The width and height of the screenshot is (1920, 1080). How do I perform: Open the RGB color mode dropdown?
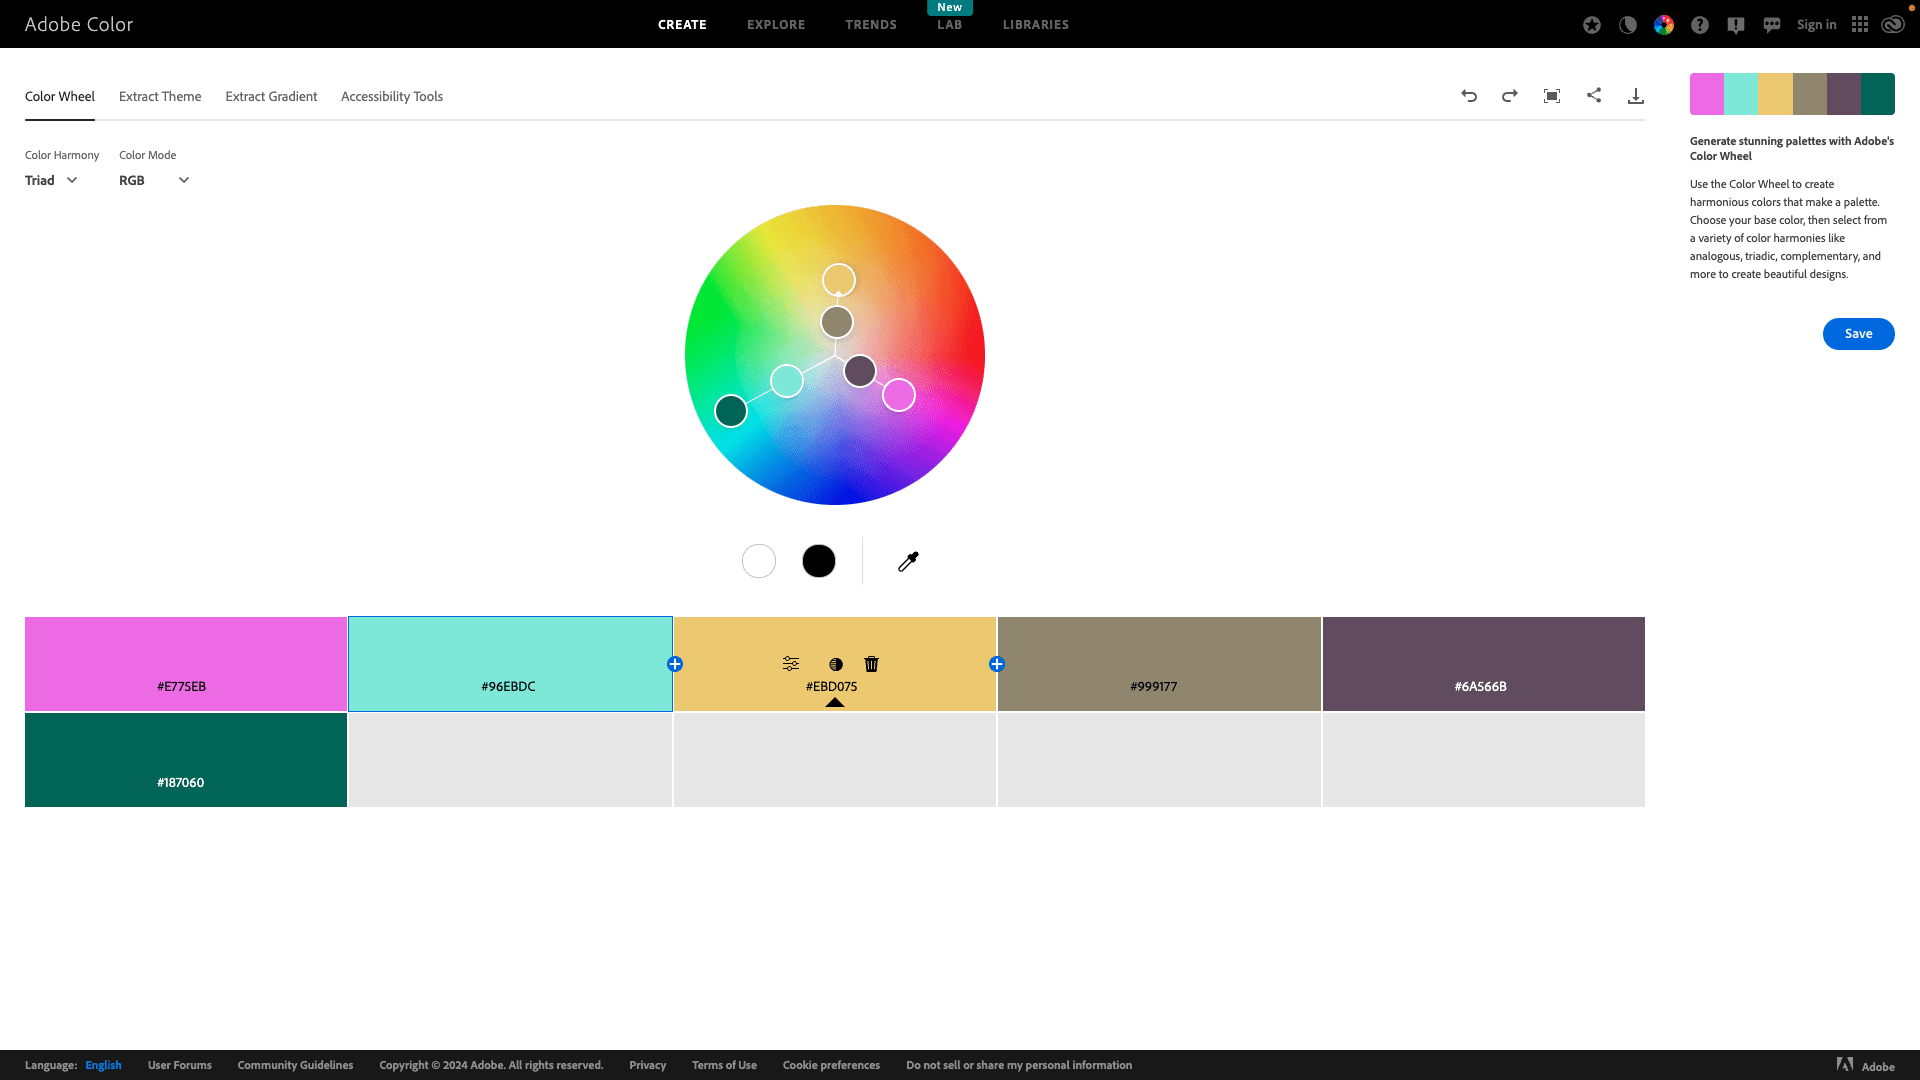coord(154,180)
